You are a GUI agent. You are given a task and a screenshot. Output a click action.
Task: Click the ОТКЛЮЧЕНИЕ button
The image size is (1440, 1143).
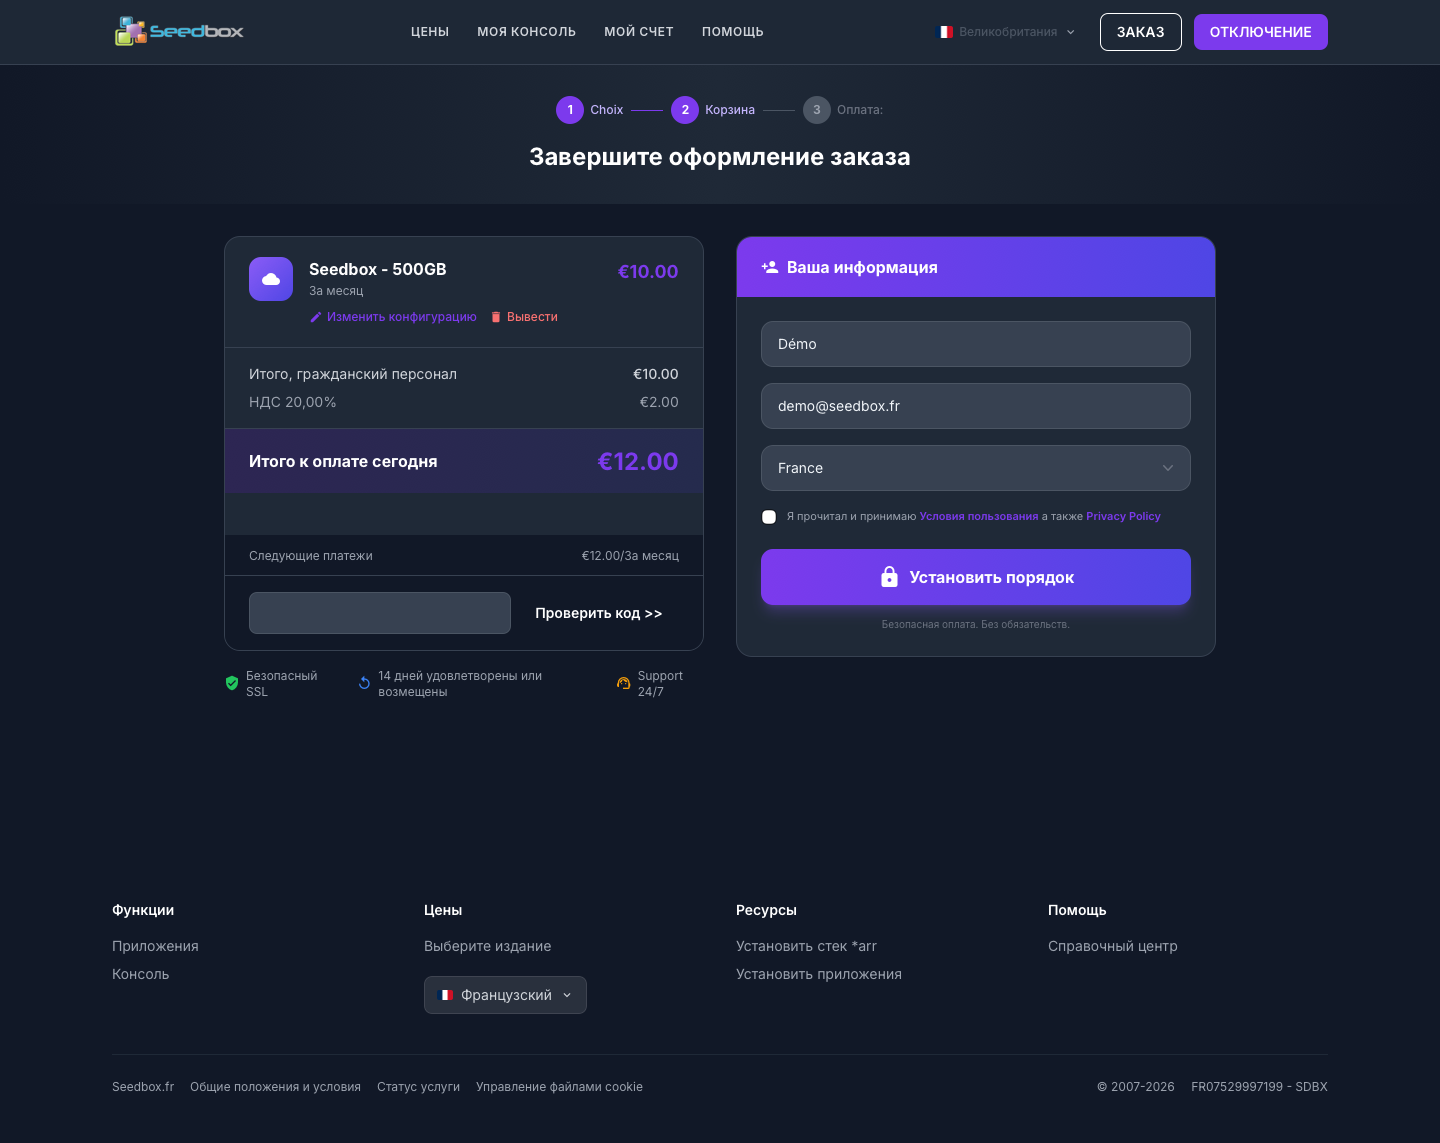1261,32
